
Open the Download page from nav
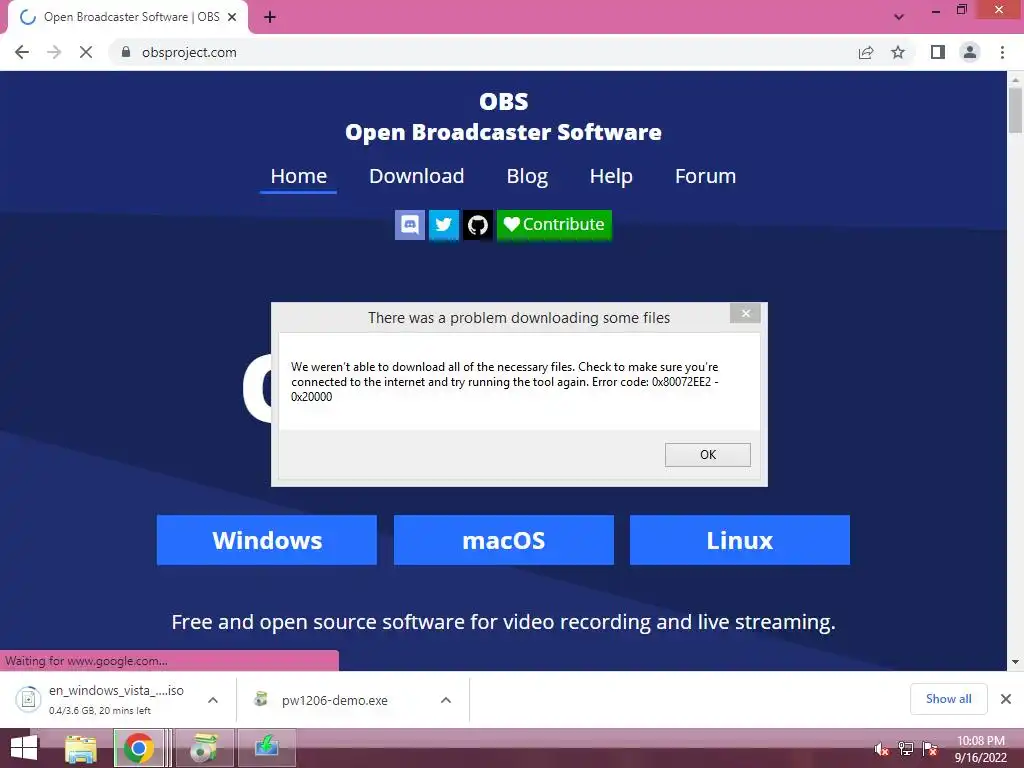(417, 176)
